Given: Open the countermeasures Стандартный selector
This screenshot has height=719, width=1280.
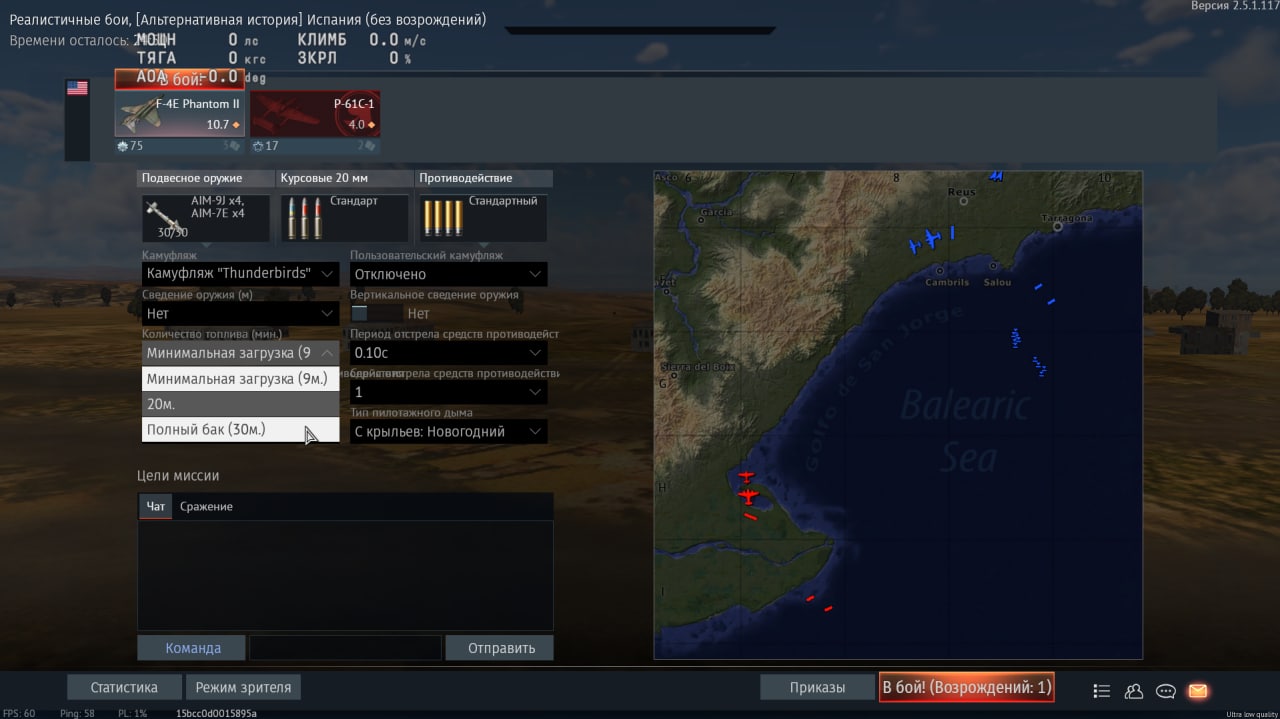Looking at the screenshot, I should click(483, 218).
